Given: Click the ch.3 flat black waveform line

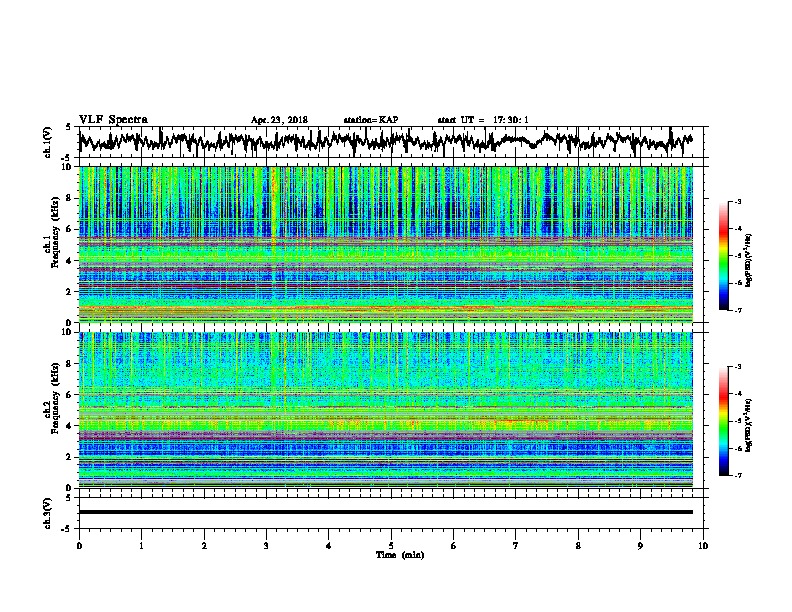Looking at the screenshot, I should point(385,512).
